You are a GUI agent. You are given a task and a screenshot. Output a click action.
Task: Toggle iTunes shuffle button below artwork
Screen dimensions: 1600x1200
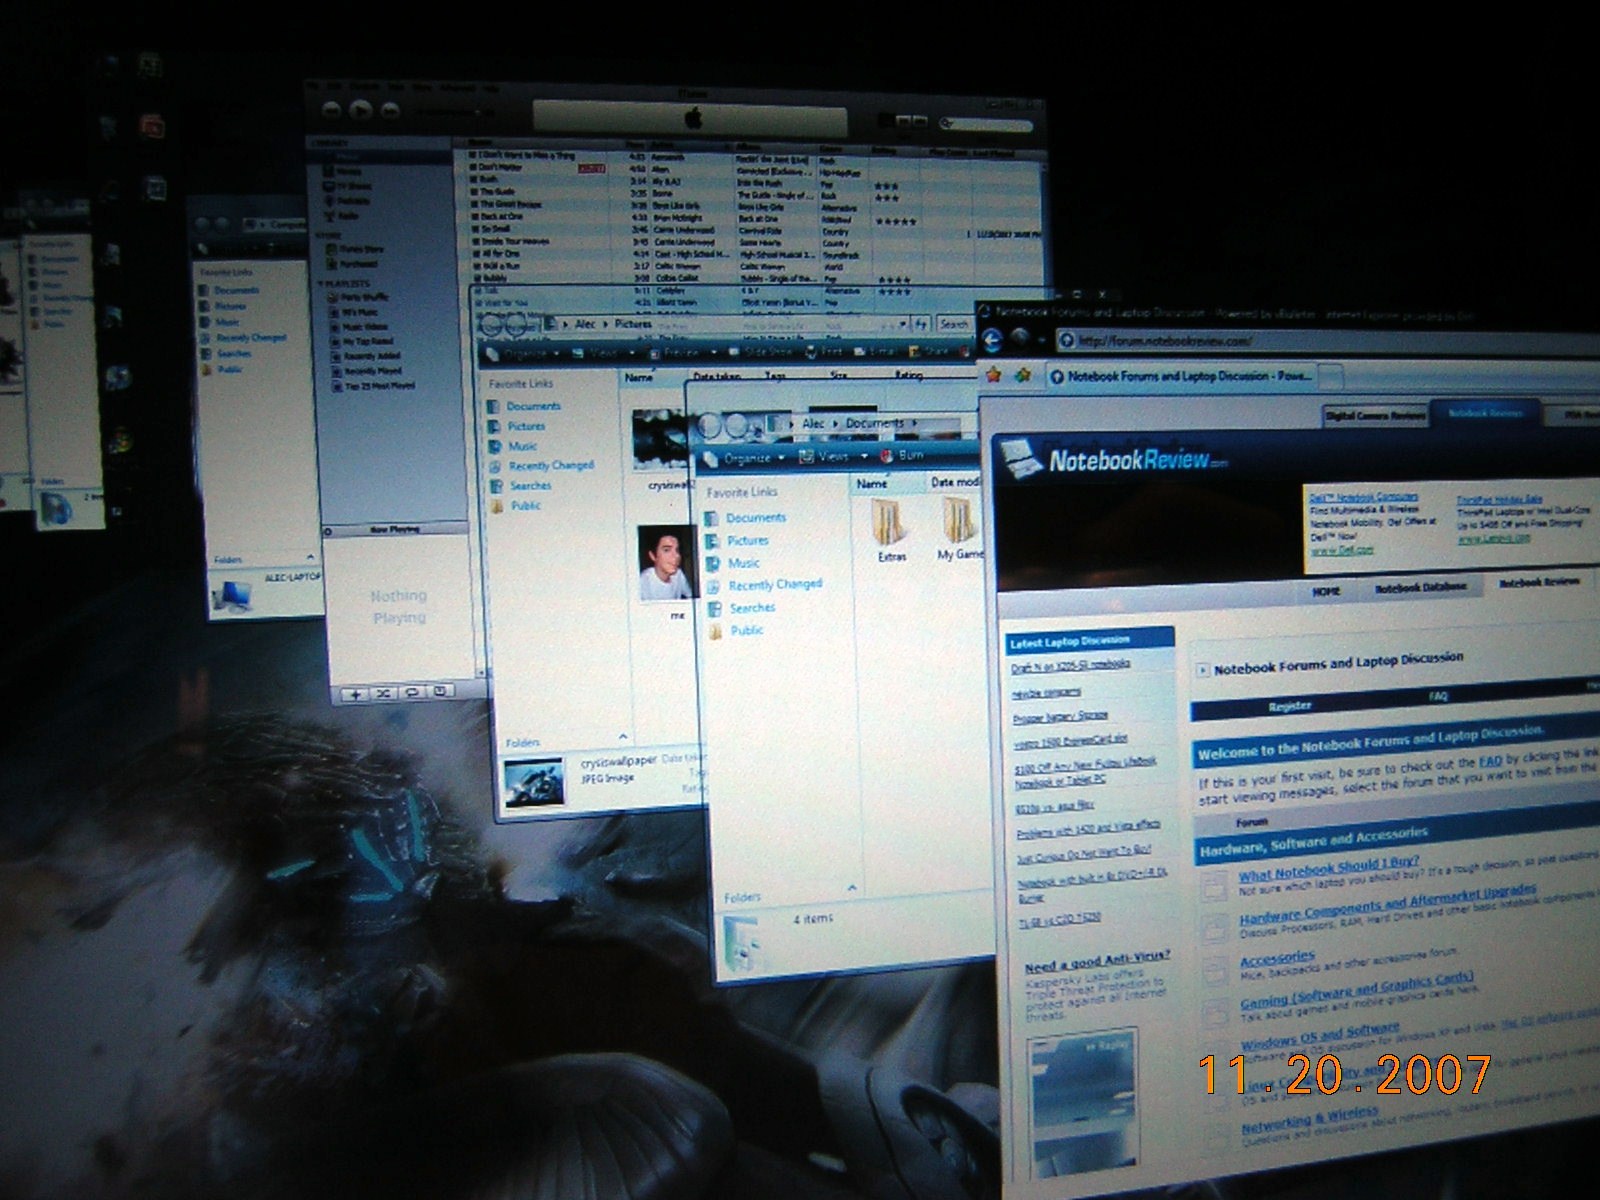(384, 693)
